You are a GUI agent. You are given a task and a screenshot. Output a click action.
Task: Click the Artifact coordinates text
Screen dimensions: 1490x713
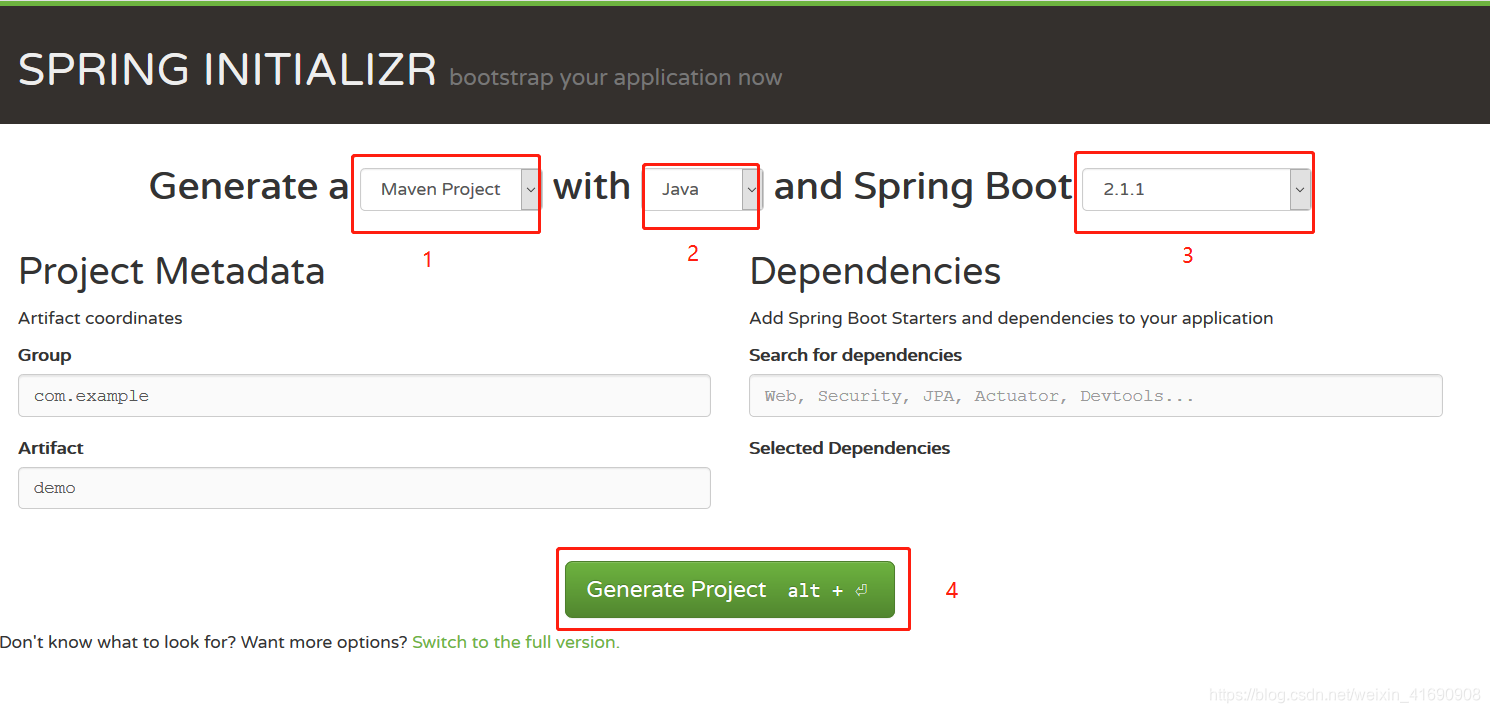pyautogui.click(x=100, y=318)
